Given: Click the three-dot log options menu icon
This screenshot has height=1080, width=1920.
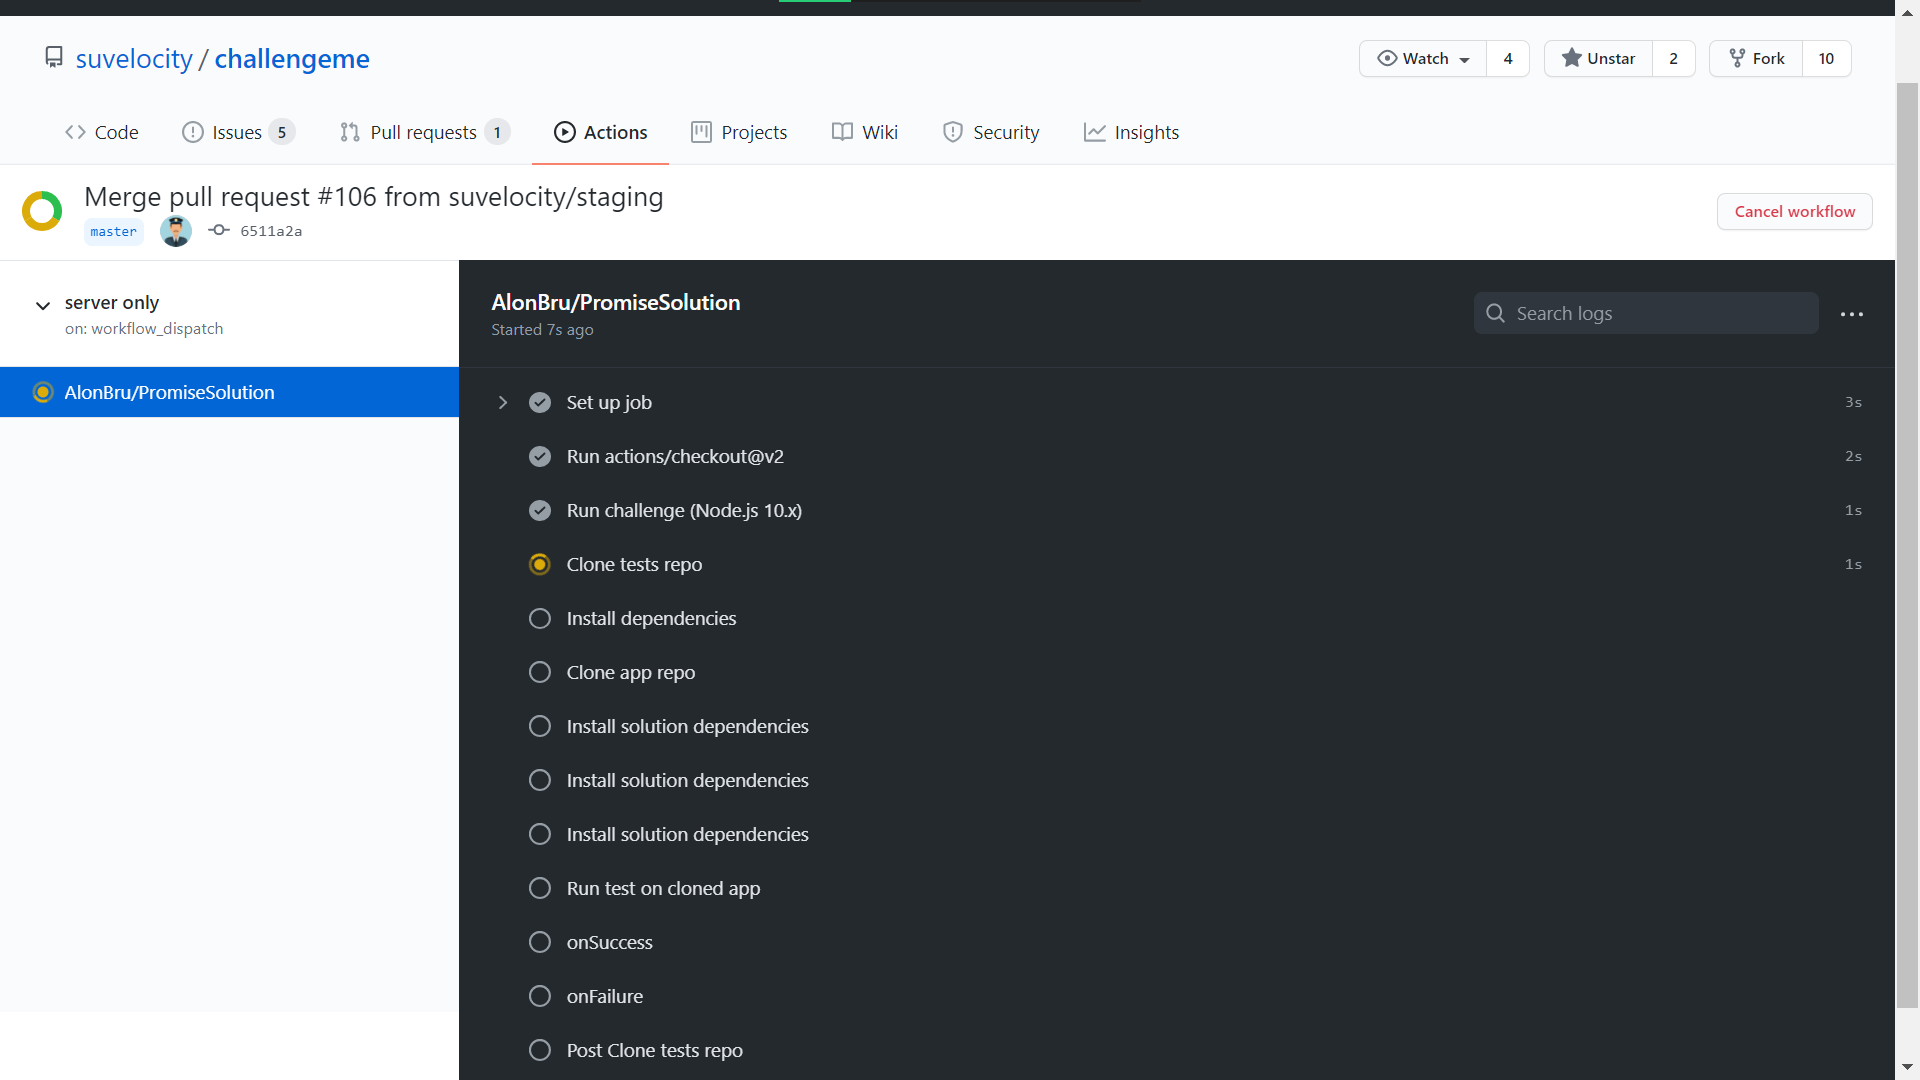Looking at the screenshot, I should pos(1851,314).
